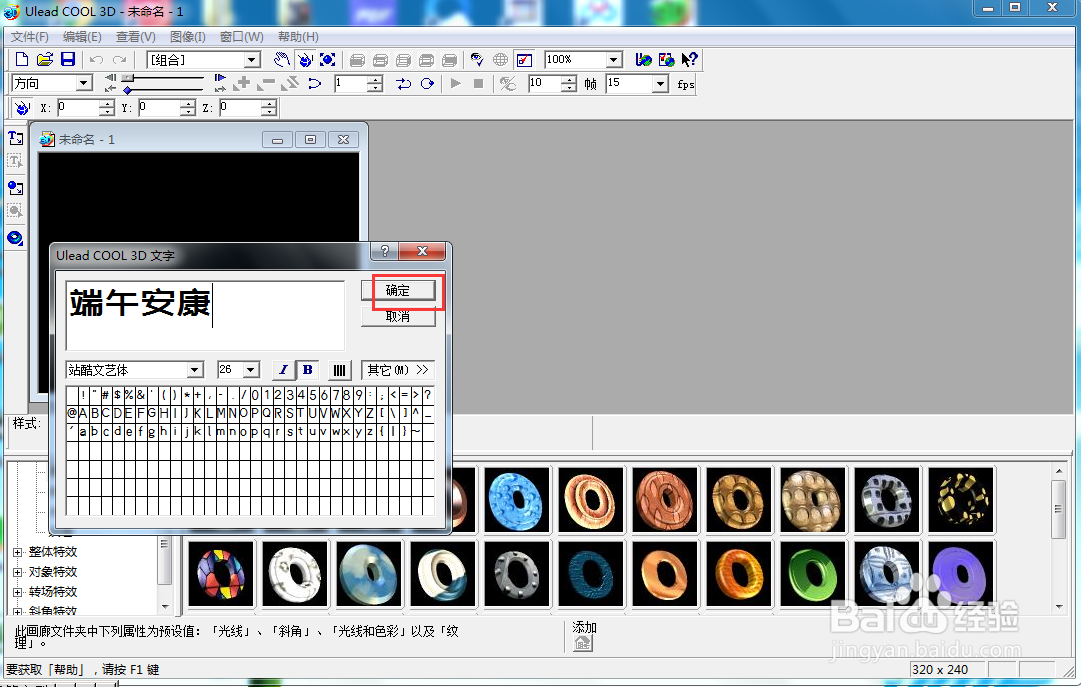Image resolution: width=1081 pixels, height=687 pixels.
Task: Expand the 转场特效 tree node
Action: [x=18, y=592]
